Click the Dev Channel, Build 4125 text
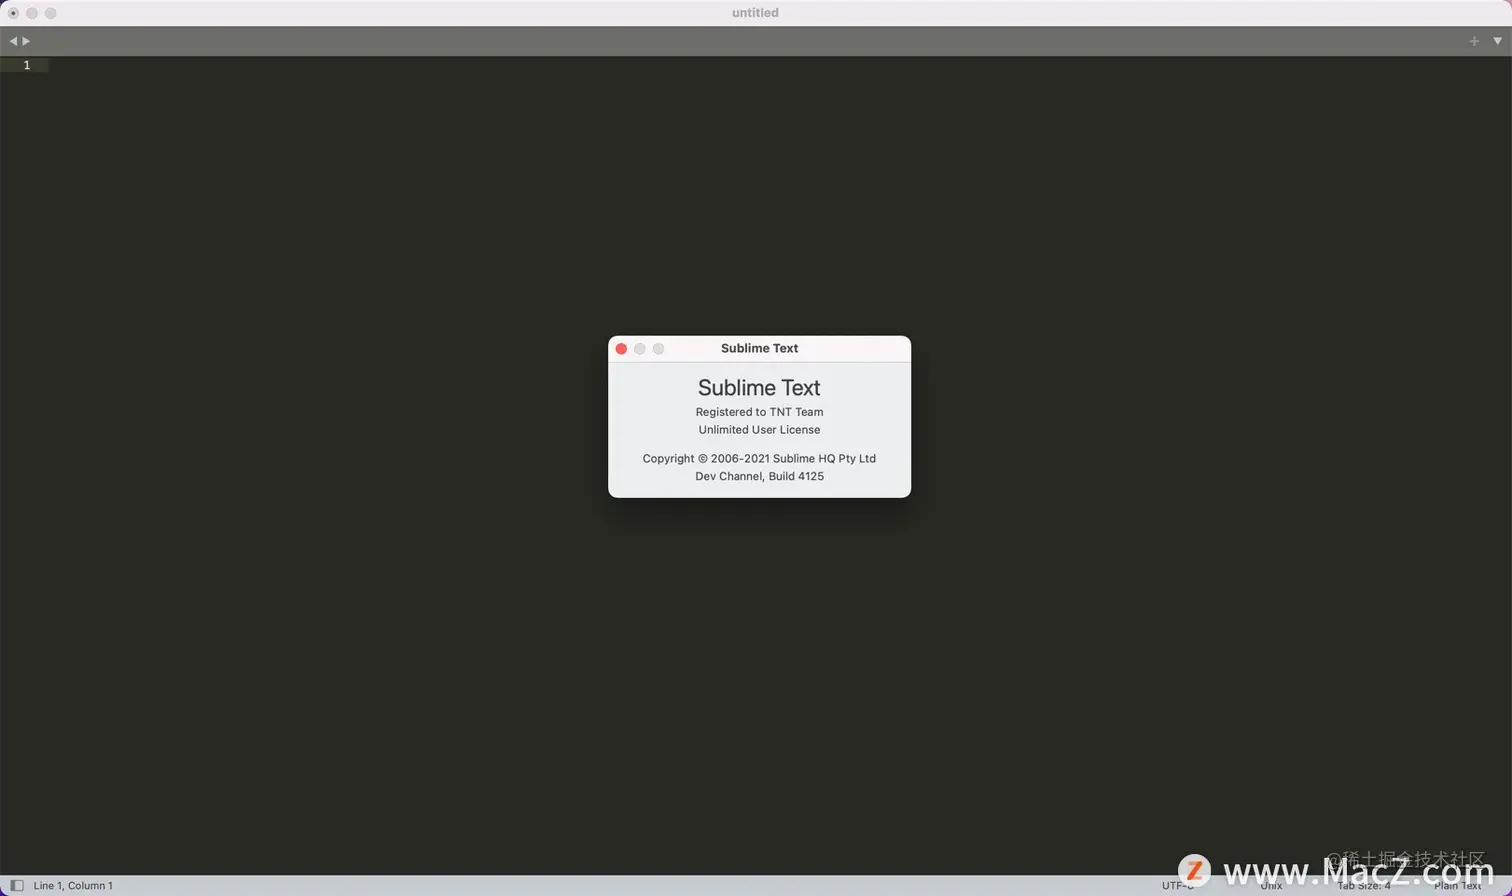1512x896 pixels. click(x=759, y=477)
